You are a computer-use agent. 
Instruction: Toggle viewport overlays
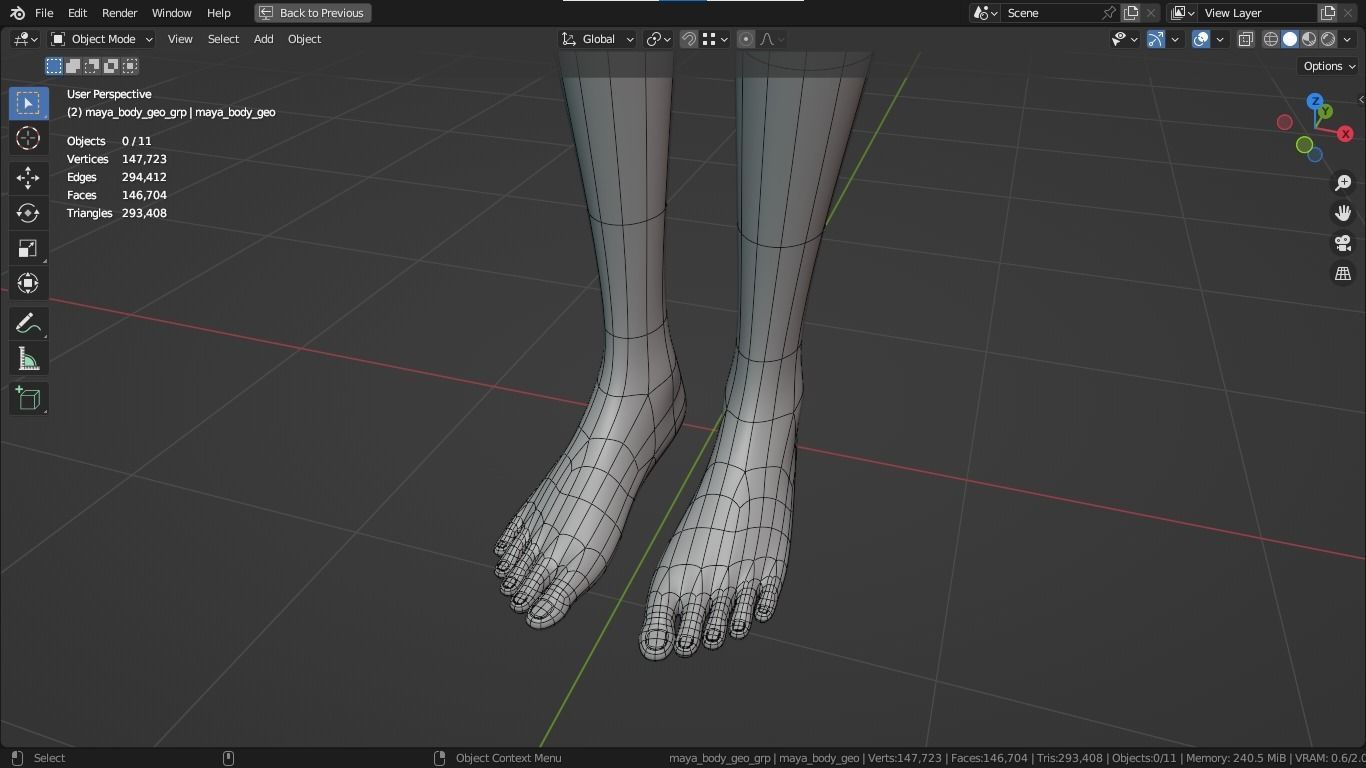tap(1201, 39)
